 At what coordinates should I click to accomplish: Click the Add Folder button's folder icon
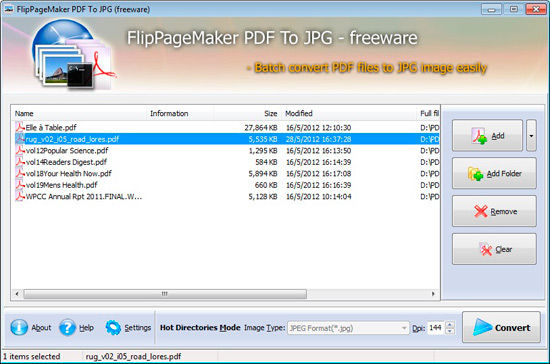pyautogui.click(x=475, y=174)
